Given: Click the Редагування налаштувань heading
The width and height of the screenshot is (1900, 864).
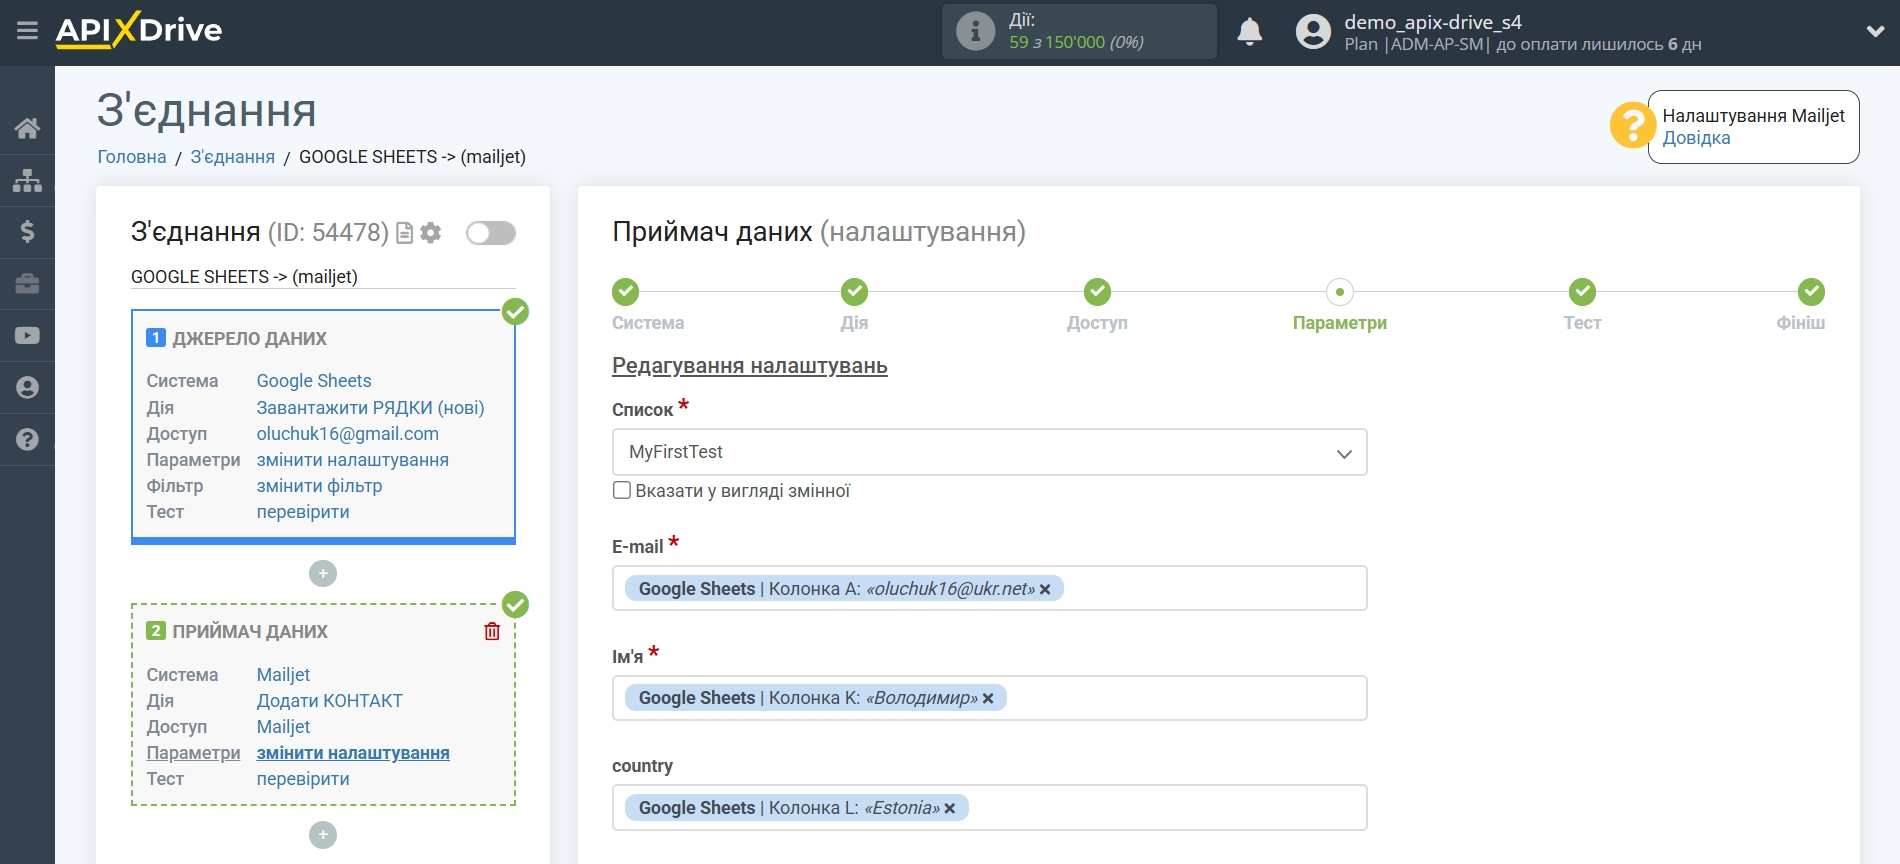Looking at the screenshot, I should tap(750, 366).
